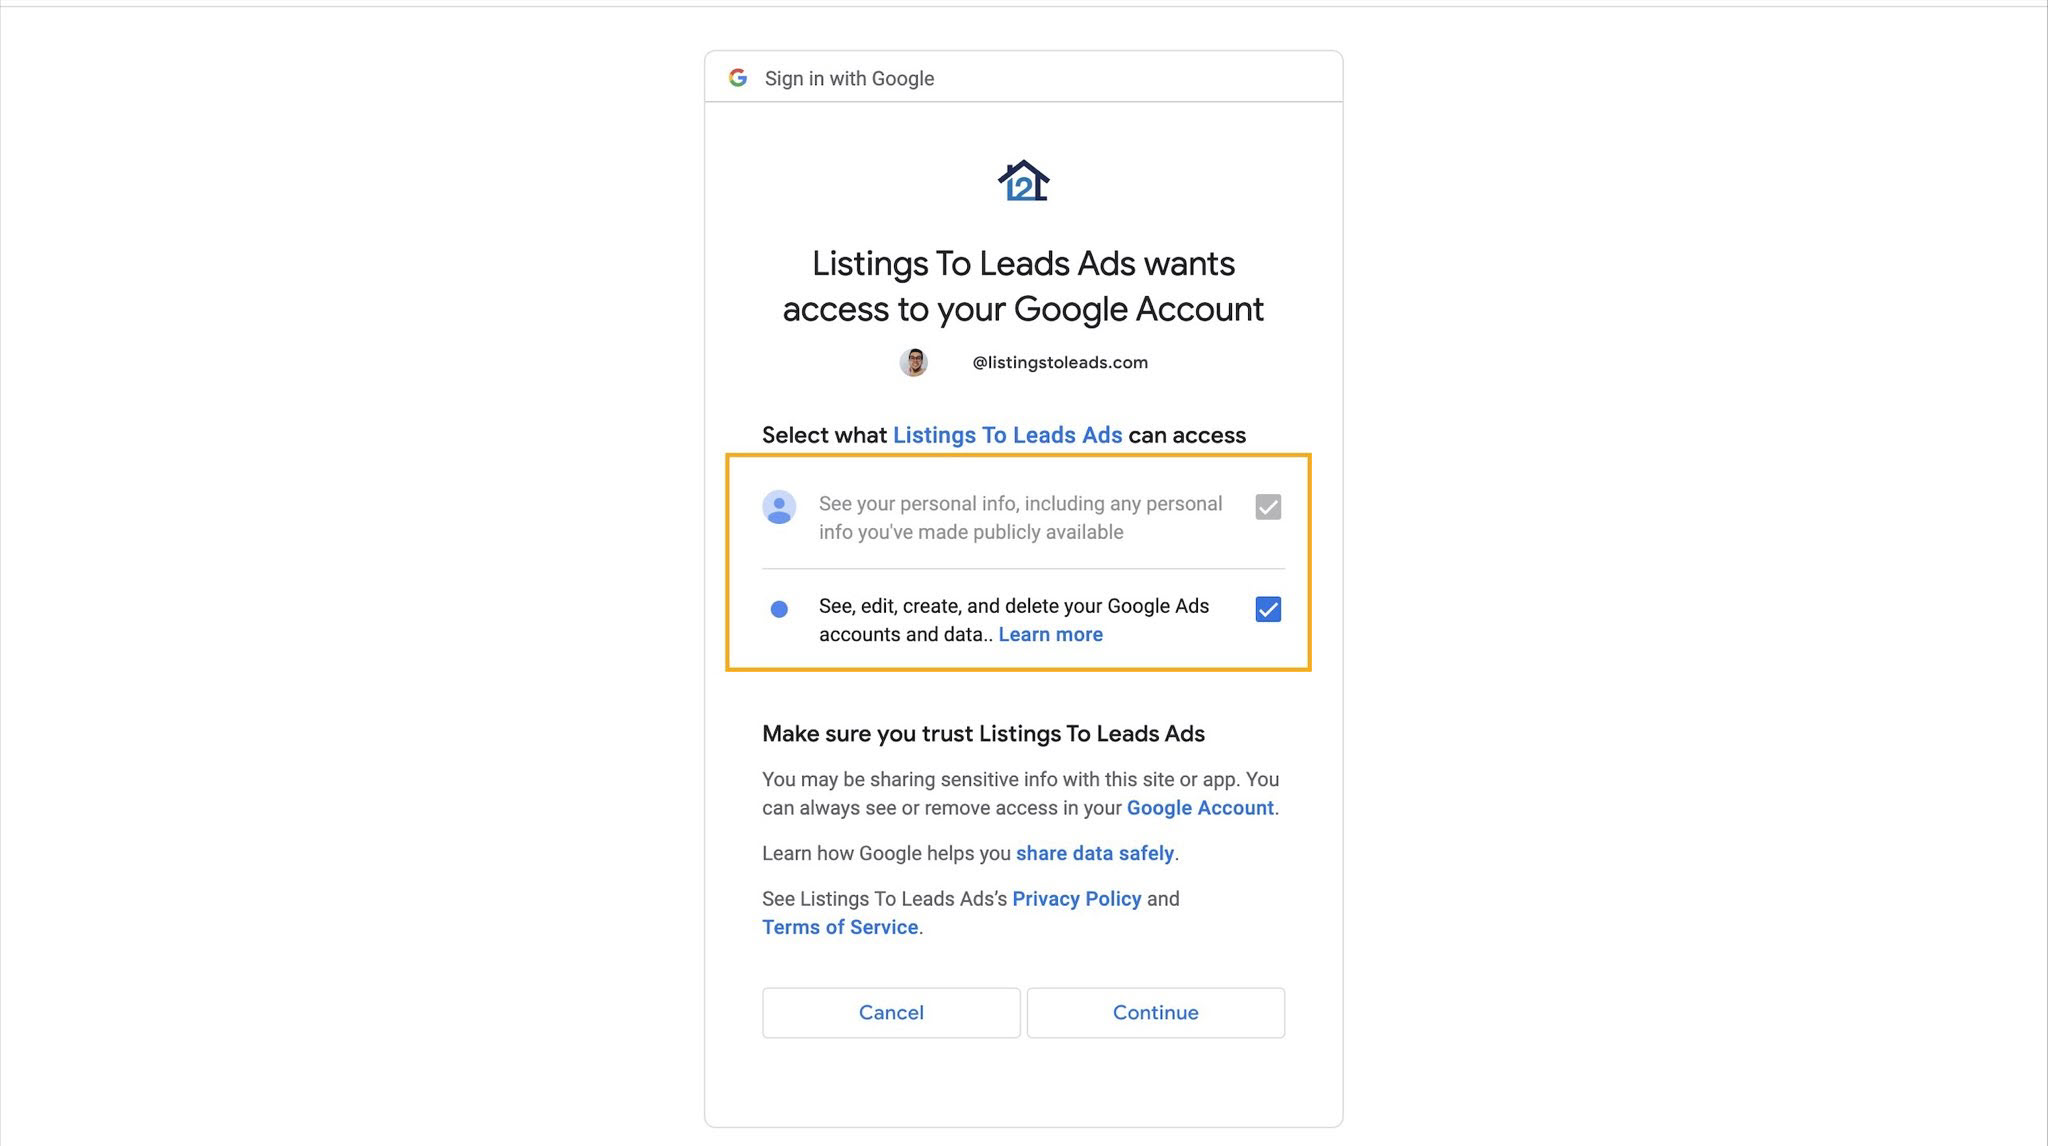The width and height of the screenshot is (2048, 1146).
Task: Open the Terms of Service link
Action: 840,927
